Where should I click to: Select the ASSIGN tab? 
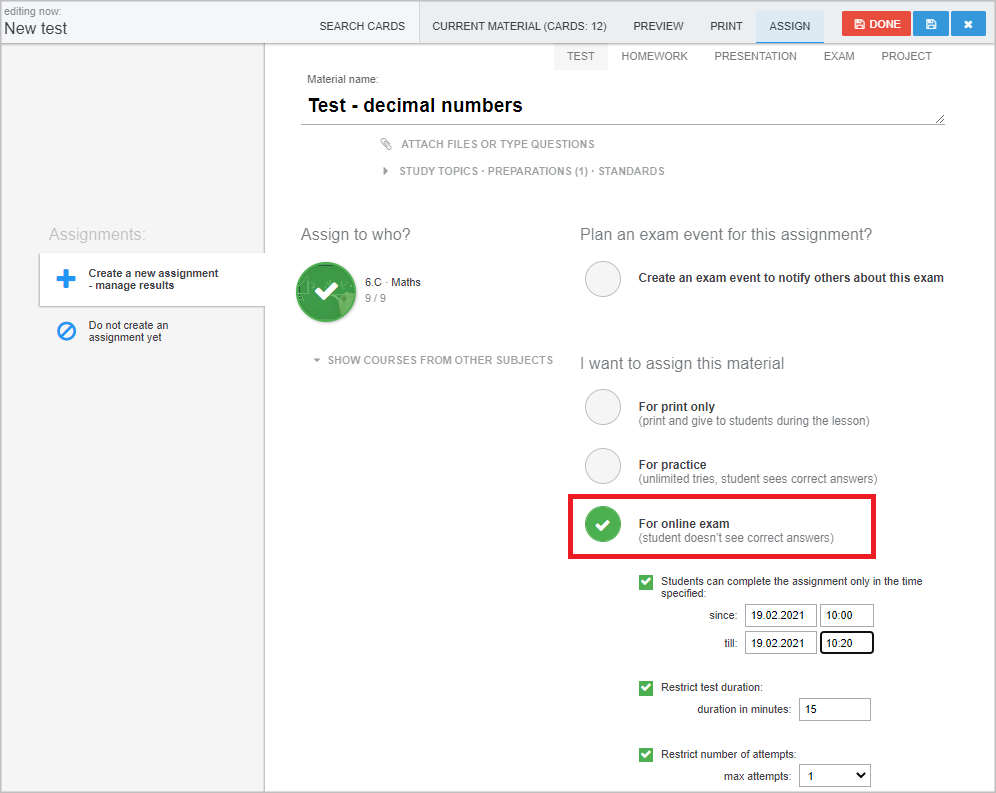coord(790,26)
